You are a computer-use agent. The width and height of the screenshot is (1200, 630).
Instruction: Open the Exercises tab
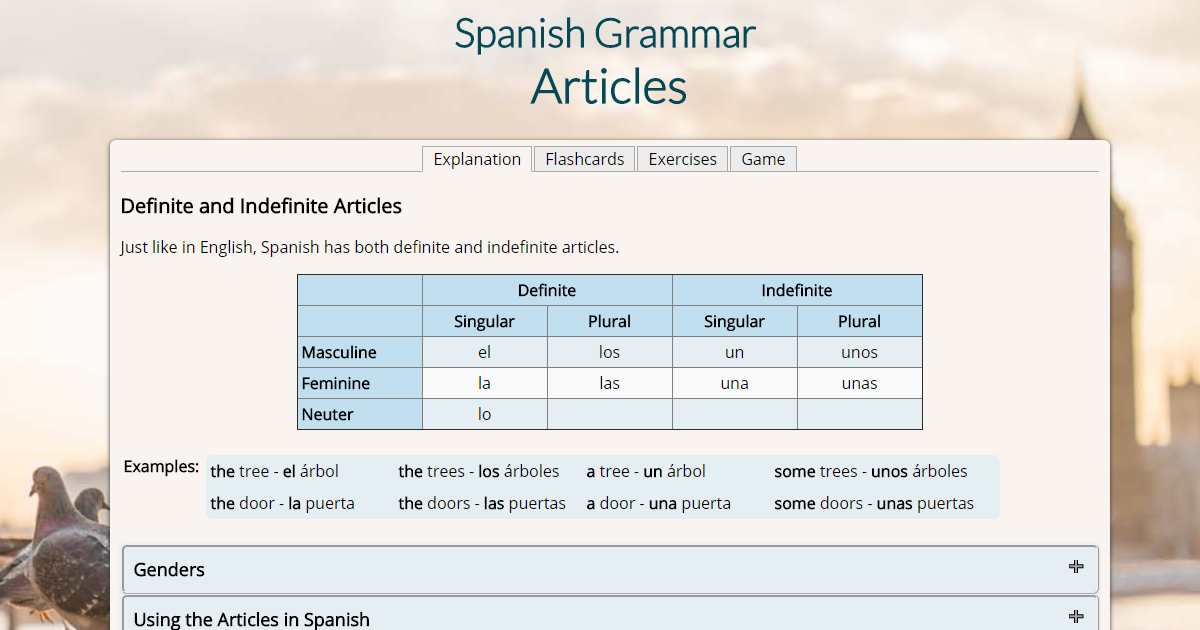(682, 158)
